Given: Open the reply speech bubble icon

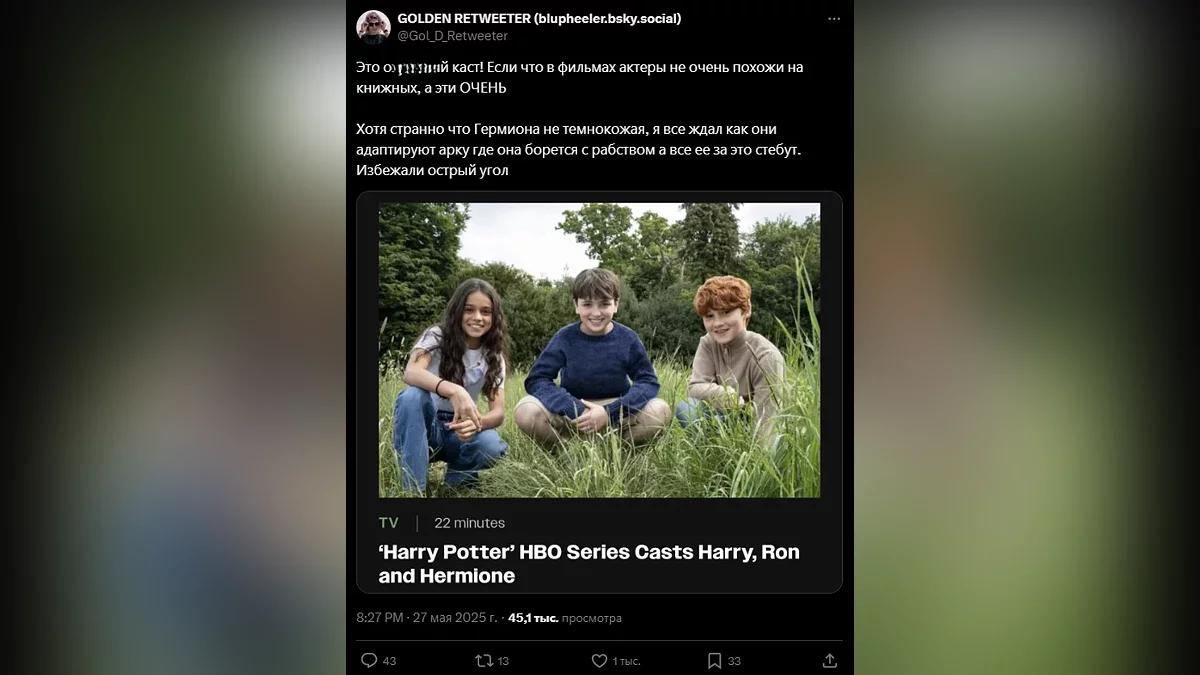Looking at the screenshot, I should 368,661.
